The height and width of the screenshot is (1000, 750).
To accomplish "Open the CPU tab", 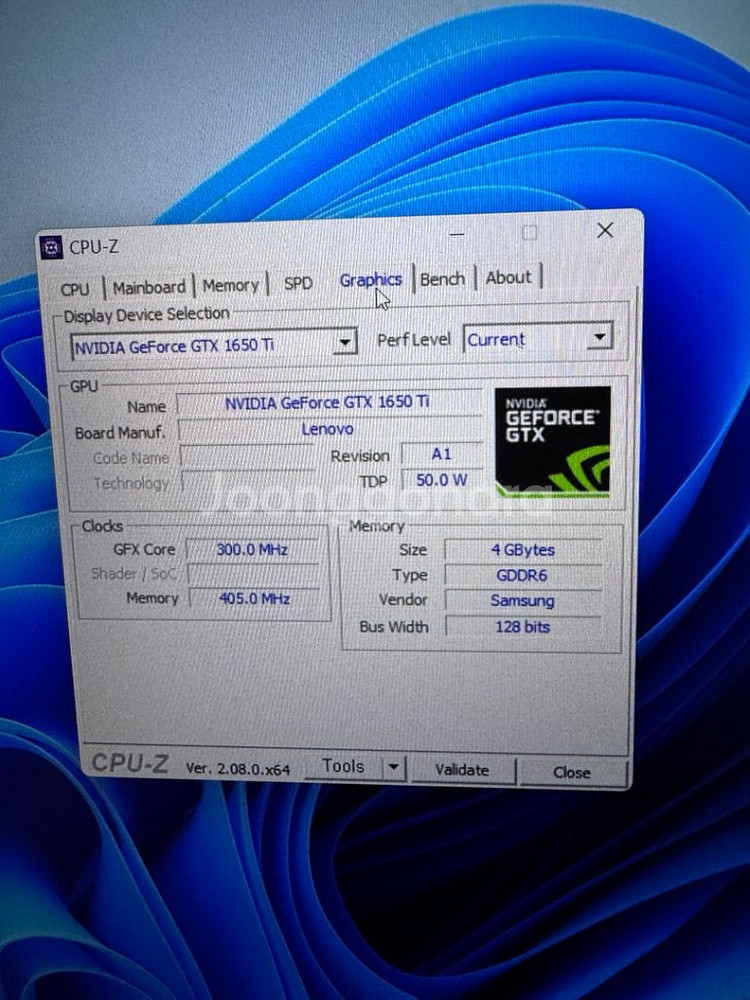I will click(x=75, y=289).
